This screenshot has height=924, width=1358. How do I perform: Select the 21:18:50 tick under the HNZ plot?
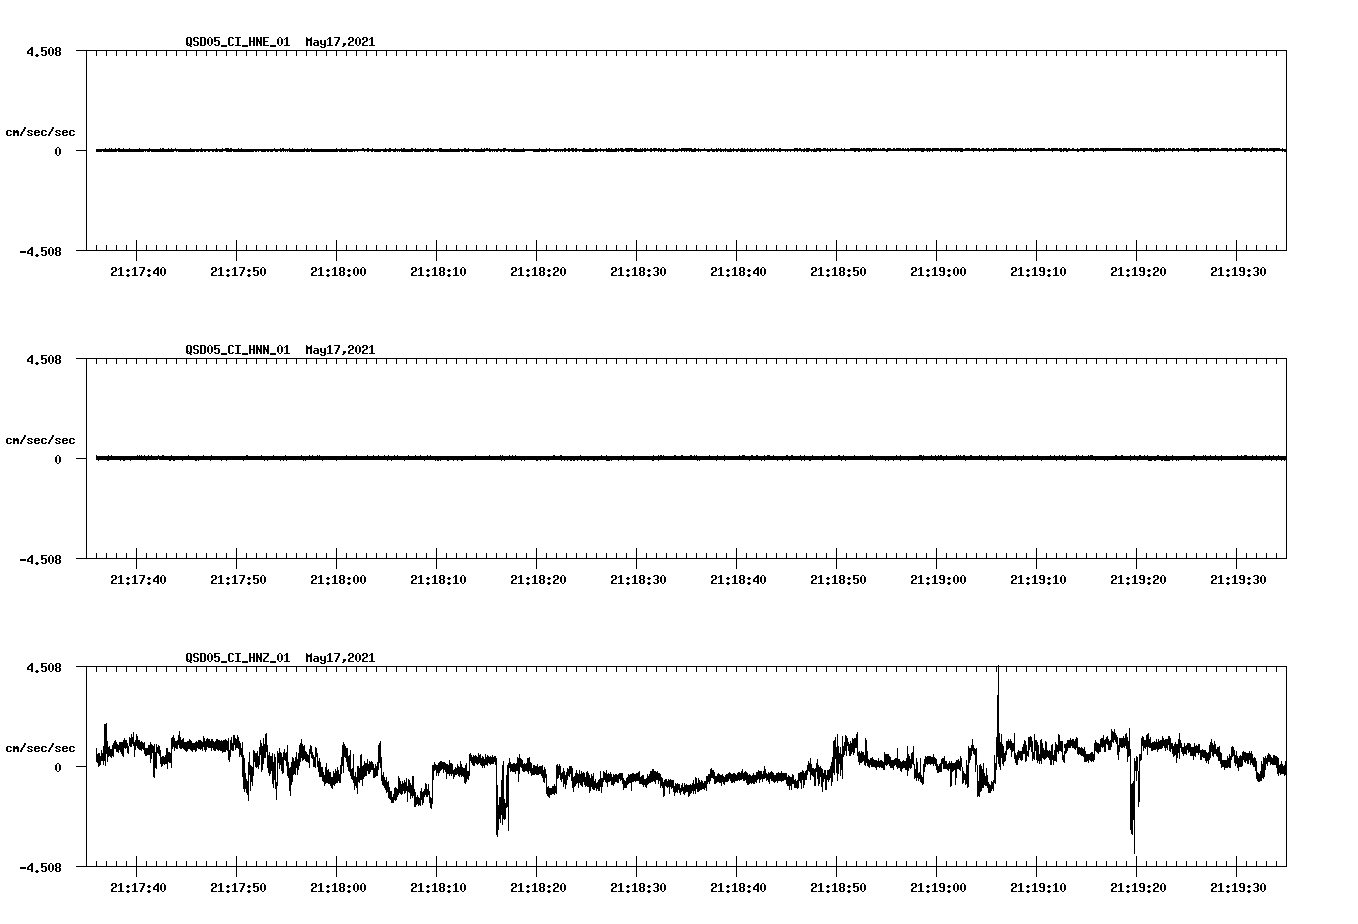[838, 886]
